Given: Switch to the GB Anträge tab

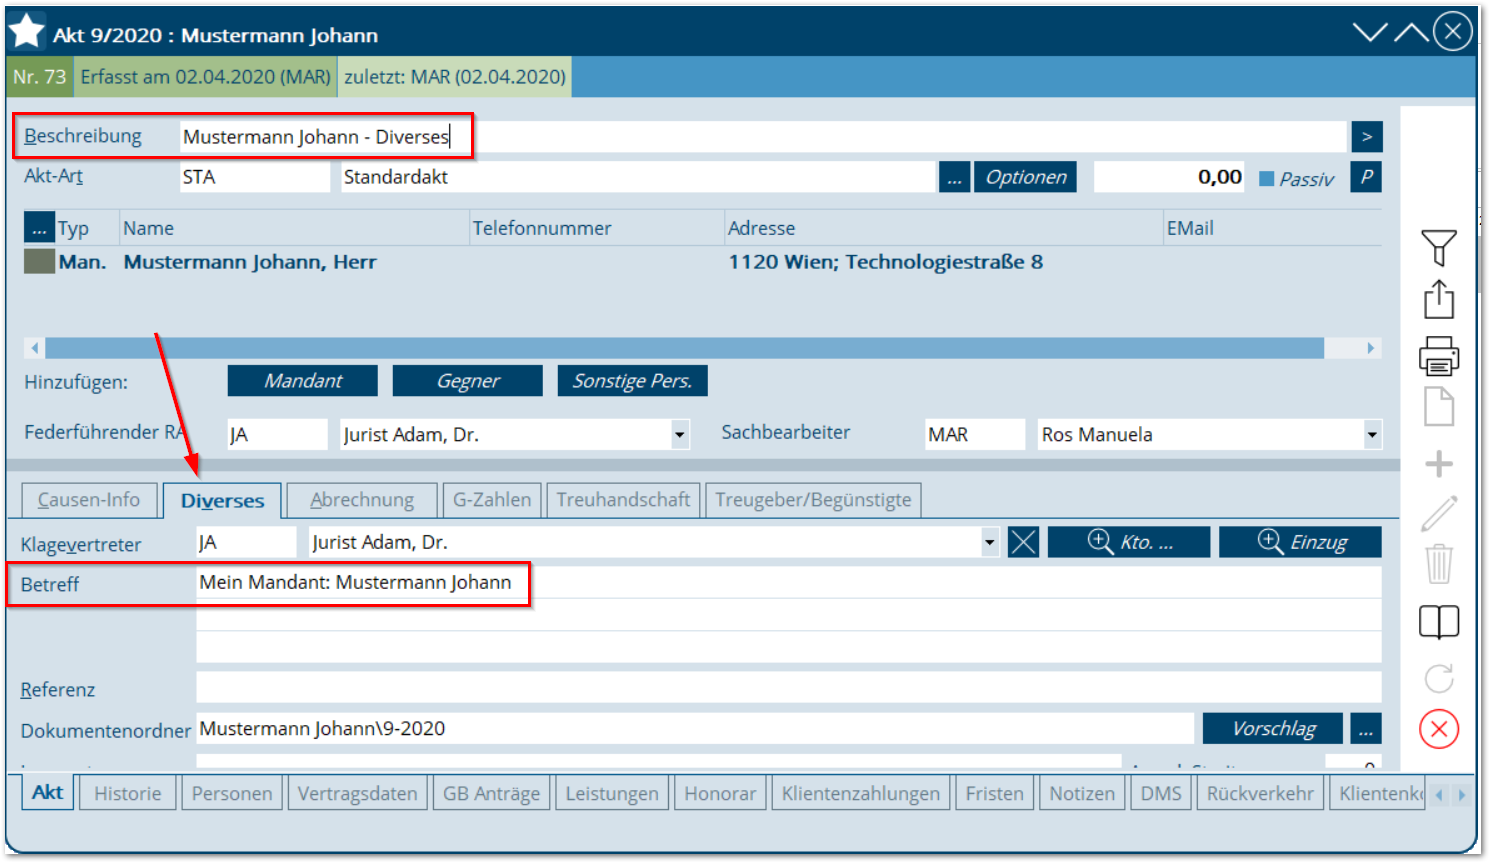Looking at the screenshot, I should (491, 794).
